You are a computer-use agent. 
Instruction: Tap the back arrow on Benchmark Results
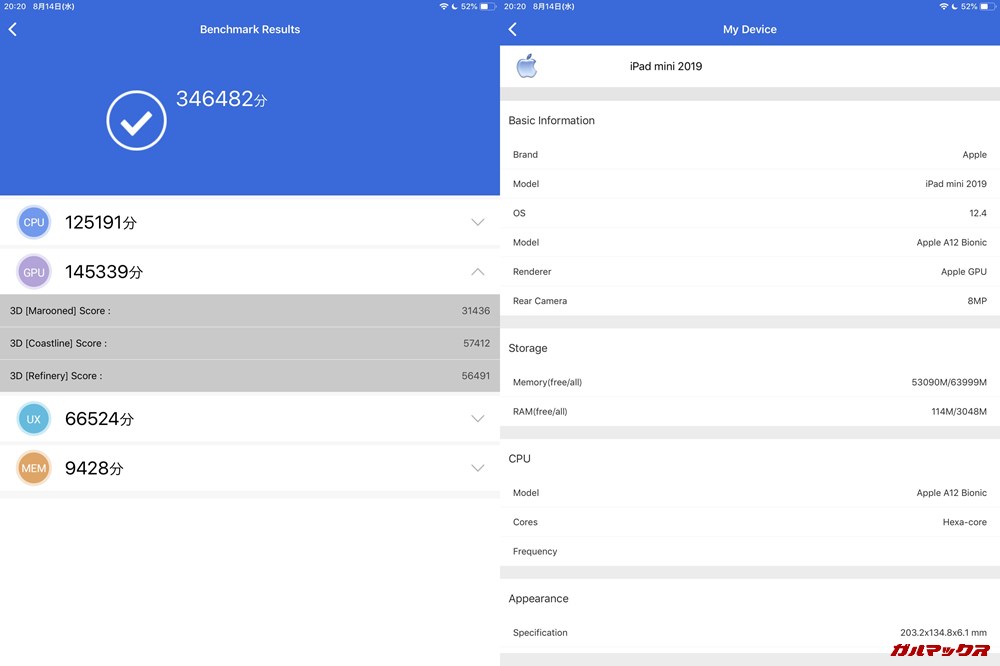click(12, 29)
